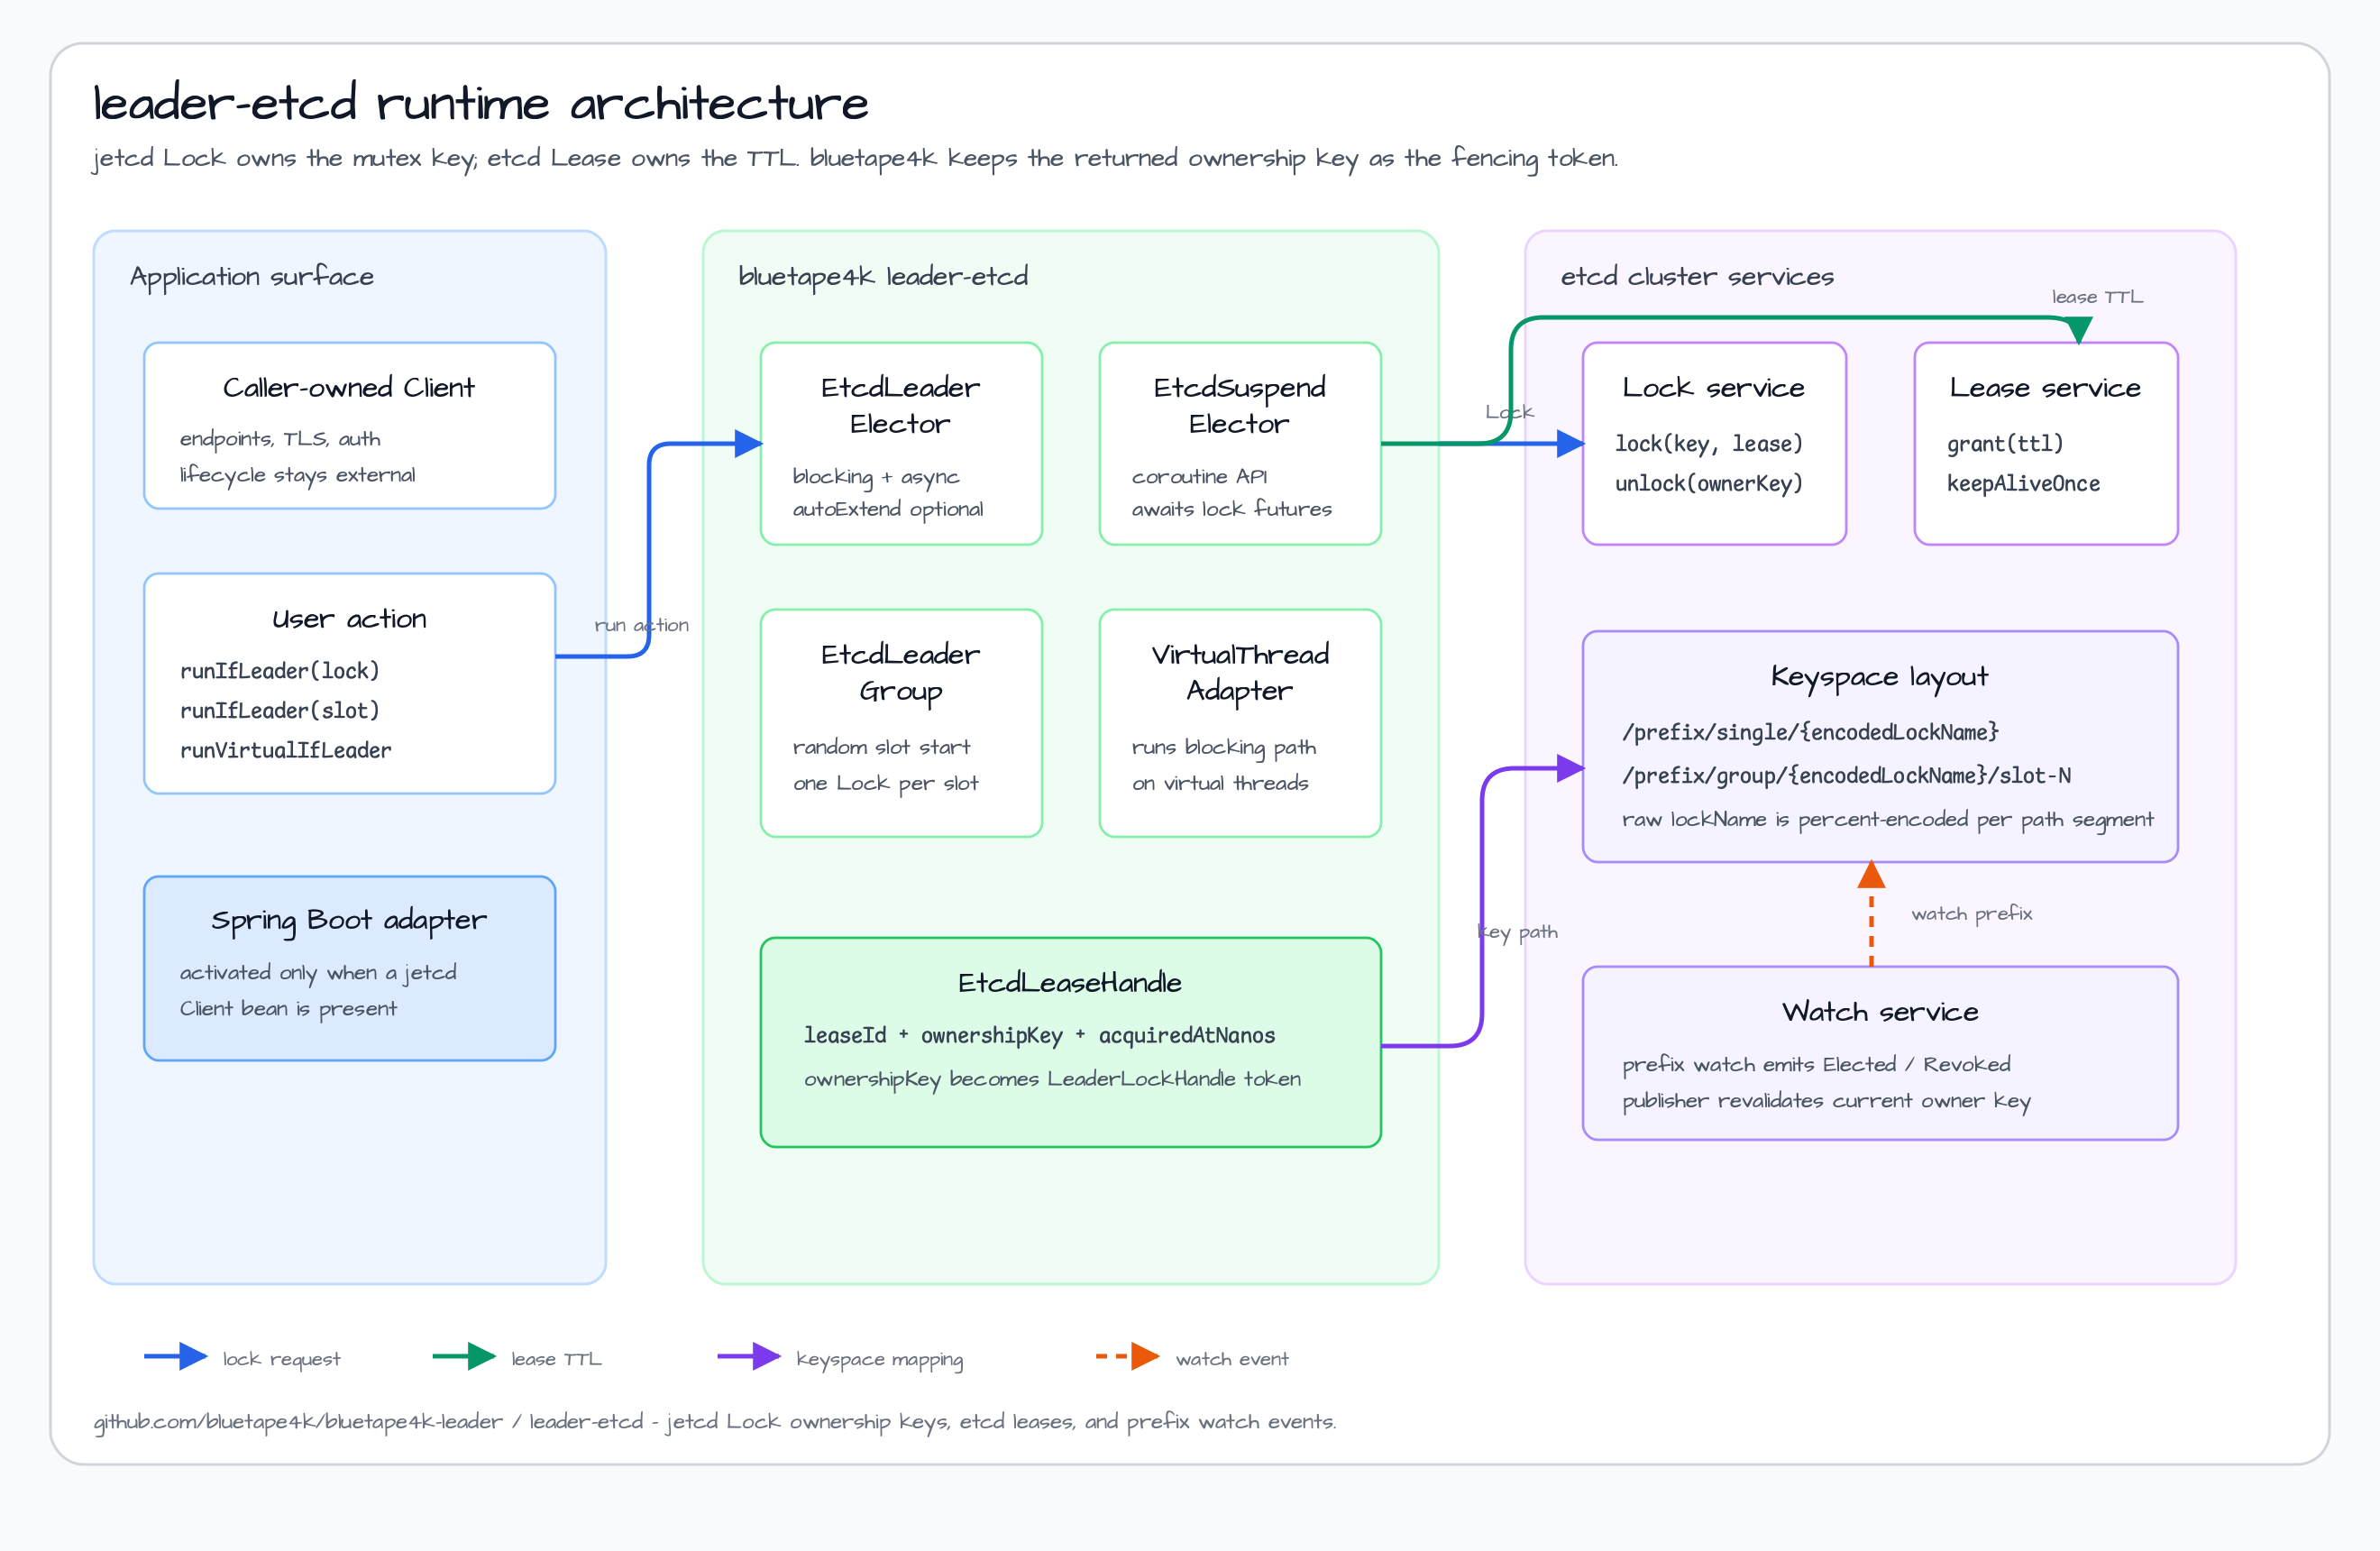2380x1551 pixels.
Task: Click 'leaseId + ownershipKey + acquiredAtNanos' text
Action: [1039, 1035]
